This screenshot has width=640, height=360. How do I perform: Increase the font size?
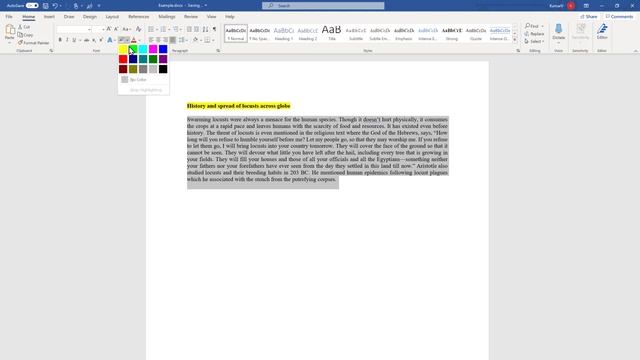(x=109, y=29)
